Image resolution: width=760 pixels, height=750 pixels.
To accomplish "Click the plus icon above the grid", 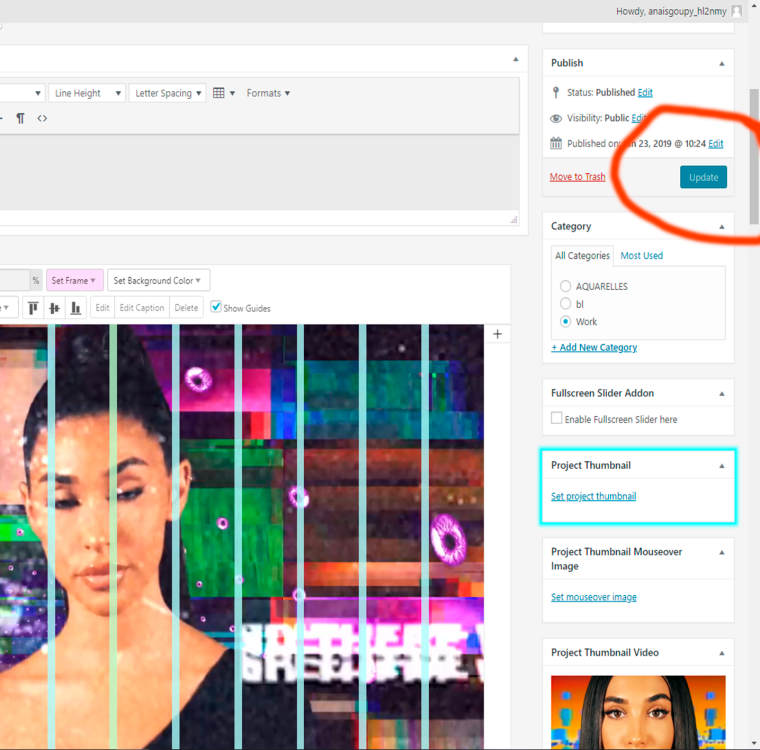I will (x=498, y=334).
